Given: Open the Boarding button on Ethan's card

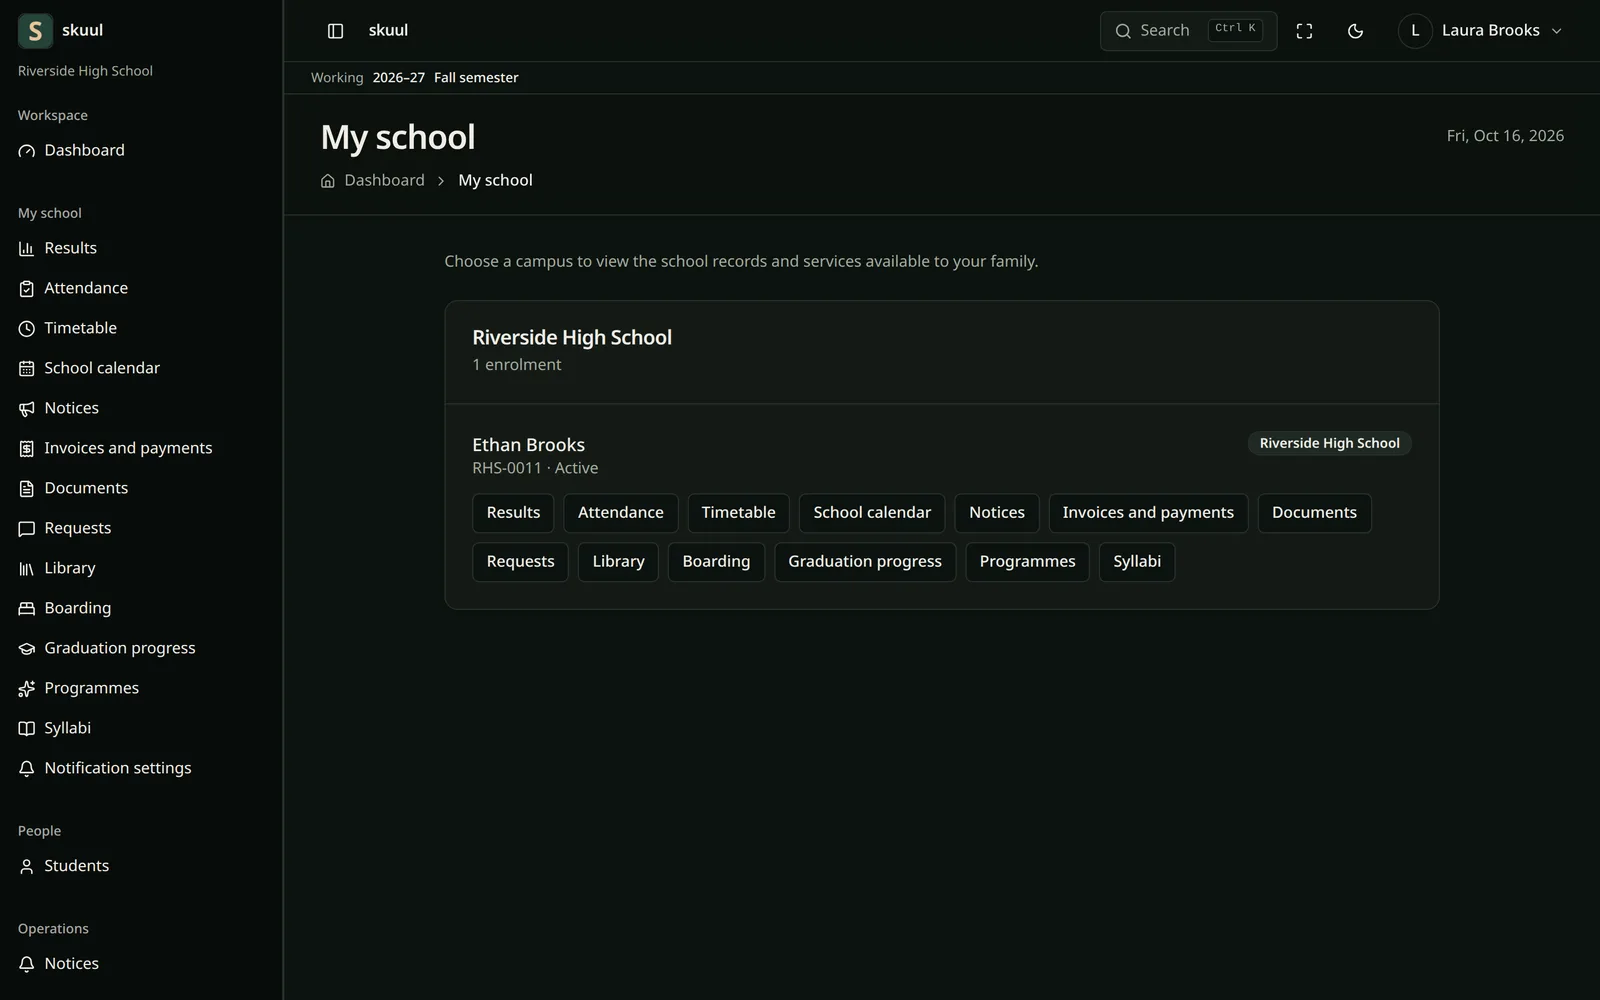Looking at the screenshot, I should [716, 562].
